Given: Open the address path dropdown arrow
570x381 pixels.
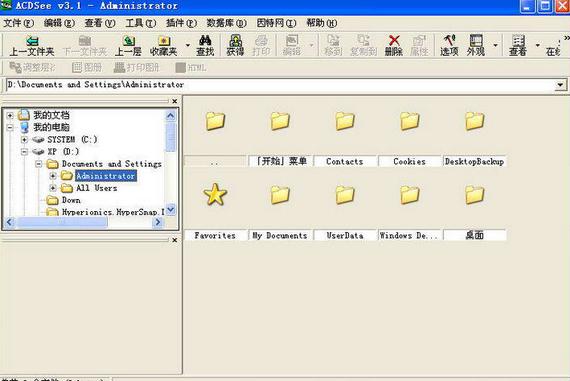Looking at the screenshot, I should tap(561, 85).
